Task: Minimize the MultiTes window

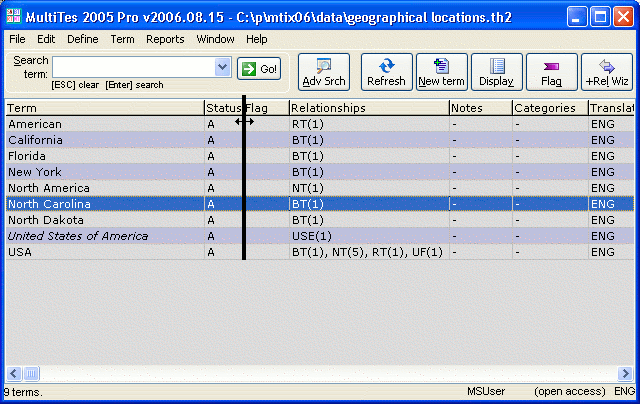Action: 577,17
